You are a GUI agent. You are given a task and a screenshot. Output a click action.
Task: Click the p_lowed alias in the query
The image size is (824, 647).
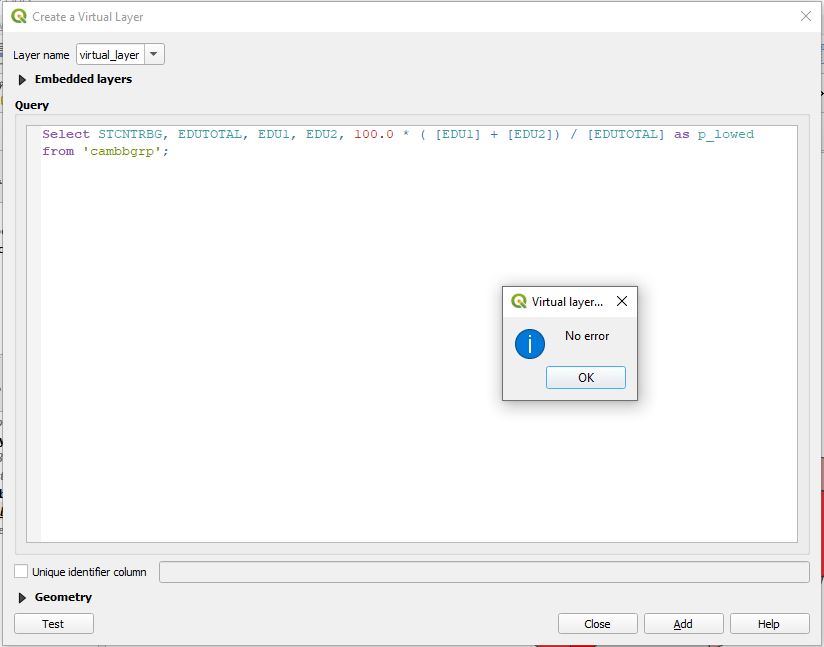(725, 134)
